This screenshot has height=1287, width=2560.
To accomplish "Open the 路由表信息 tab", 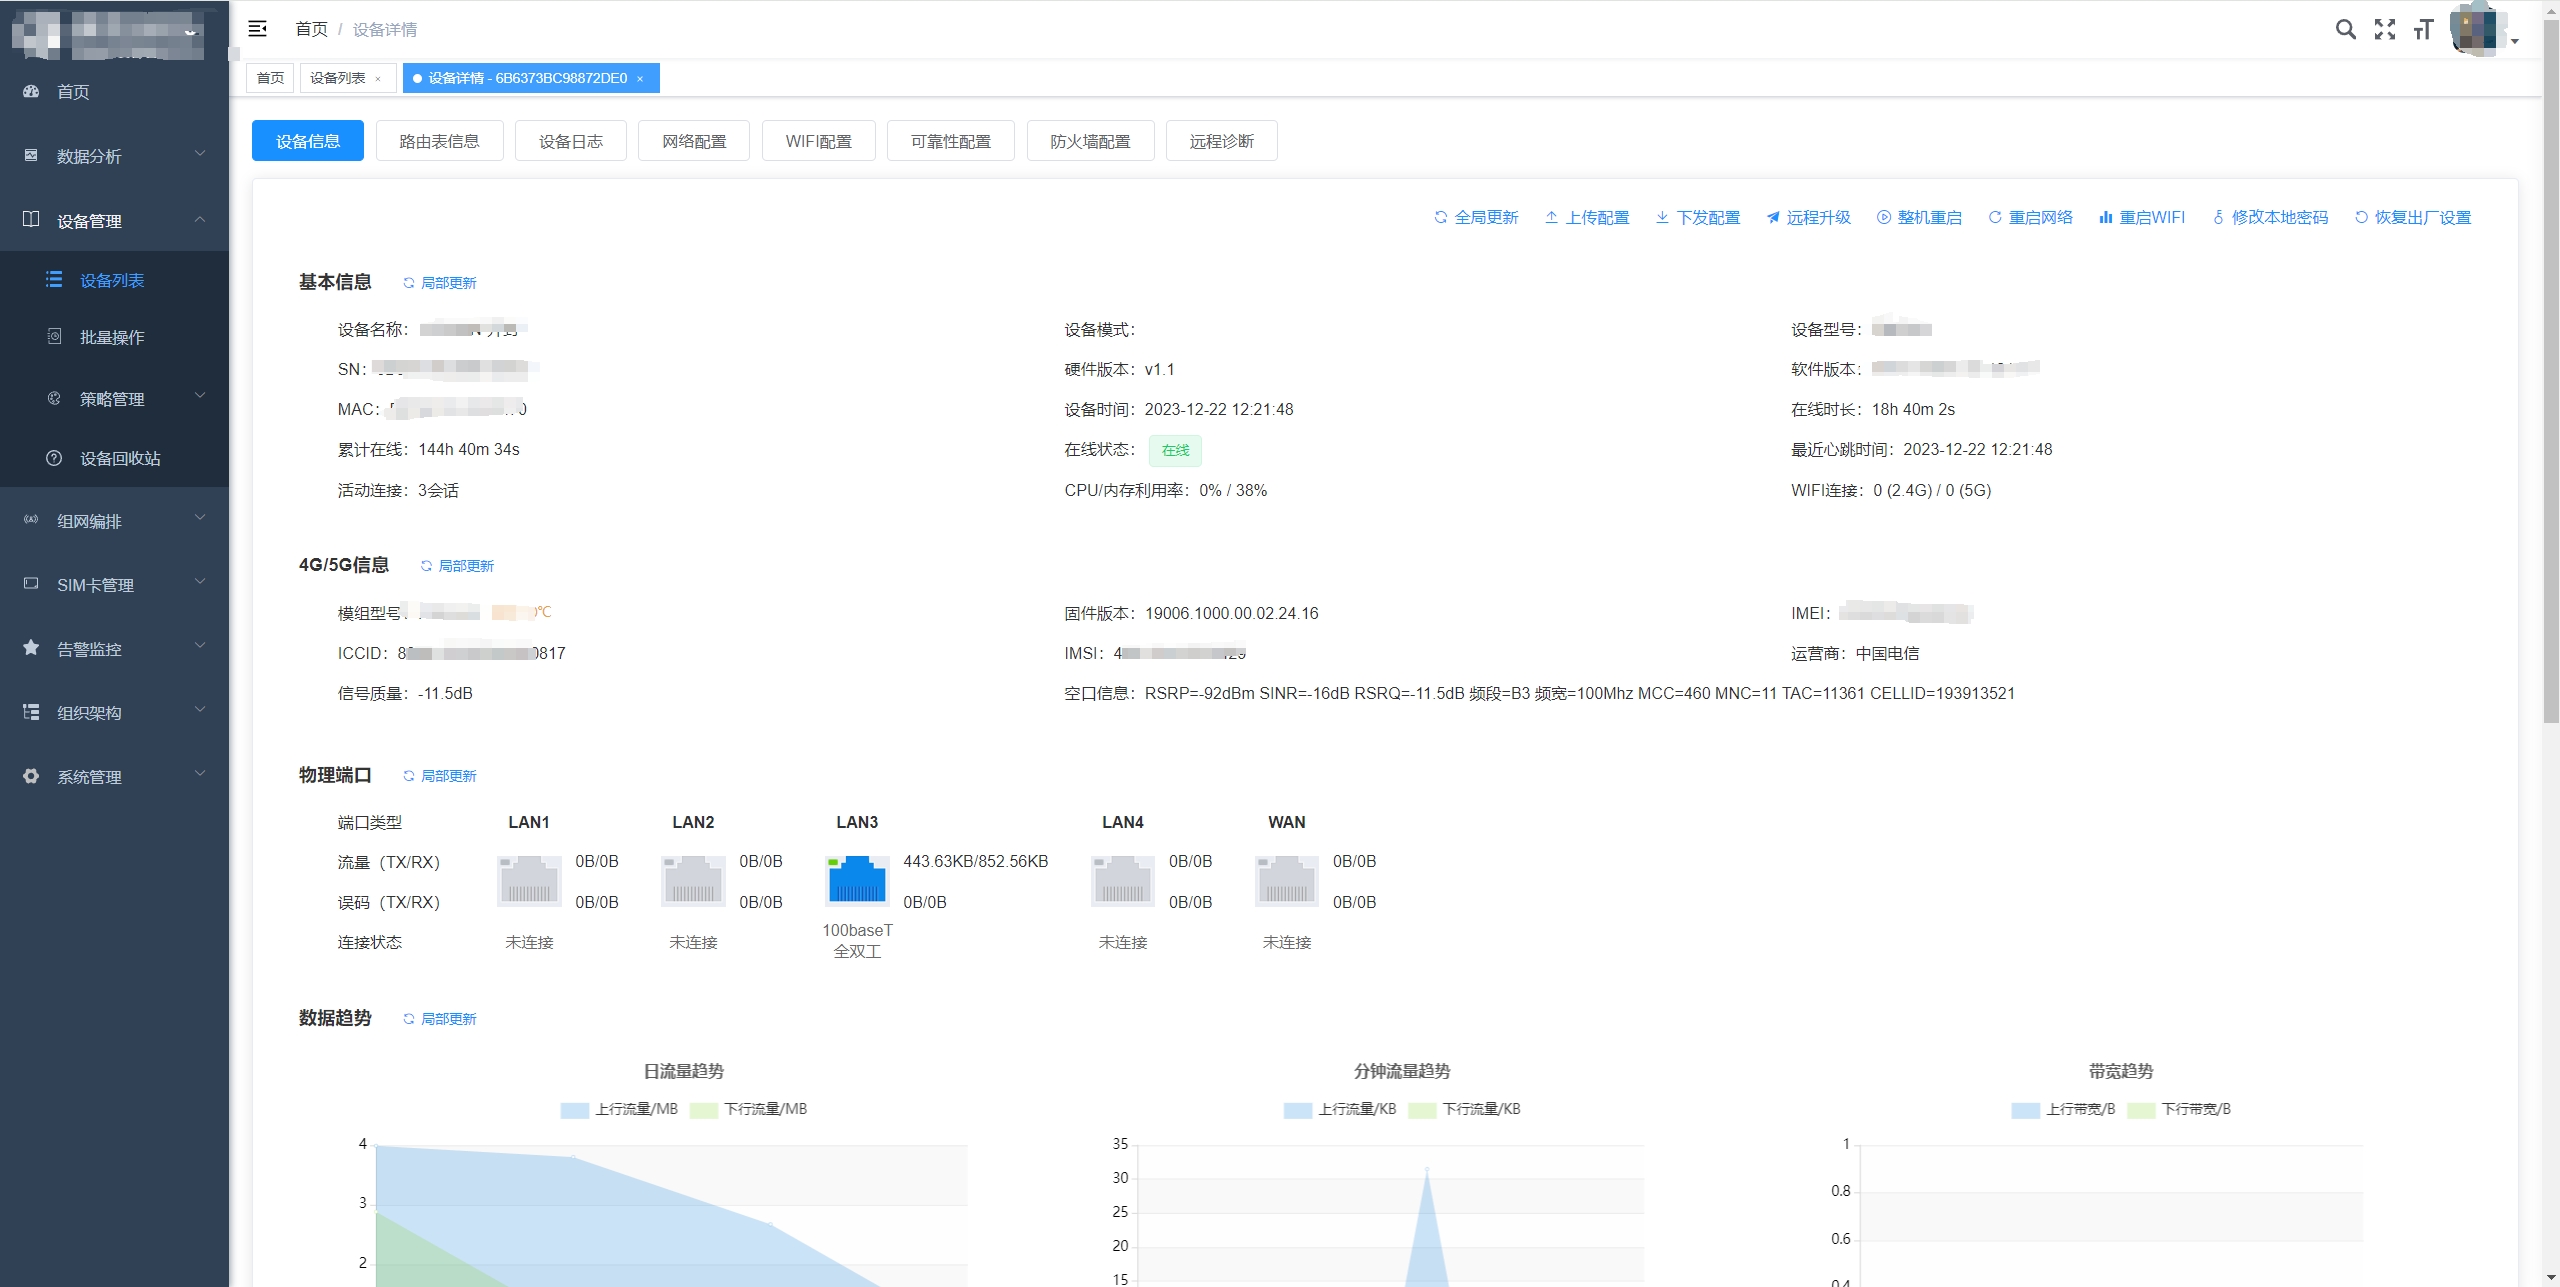I will (439, 141).
